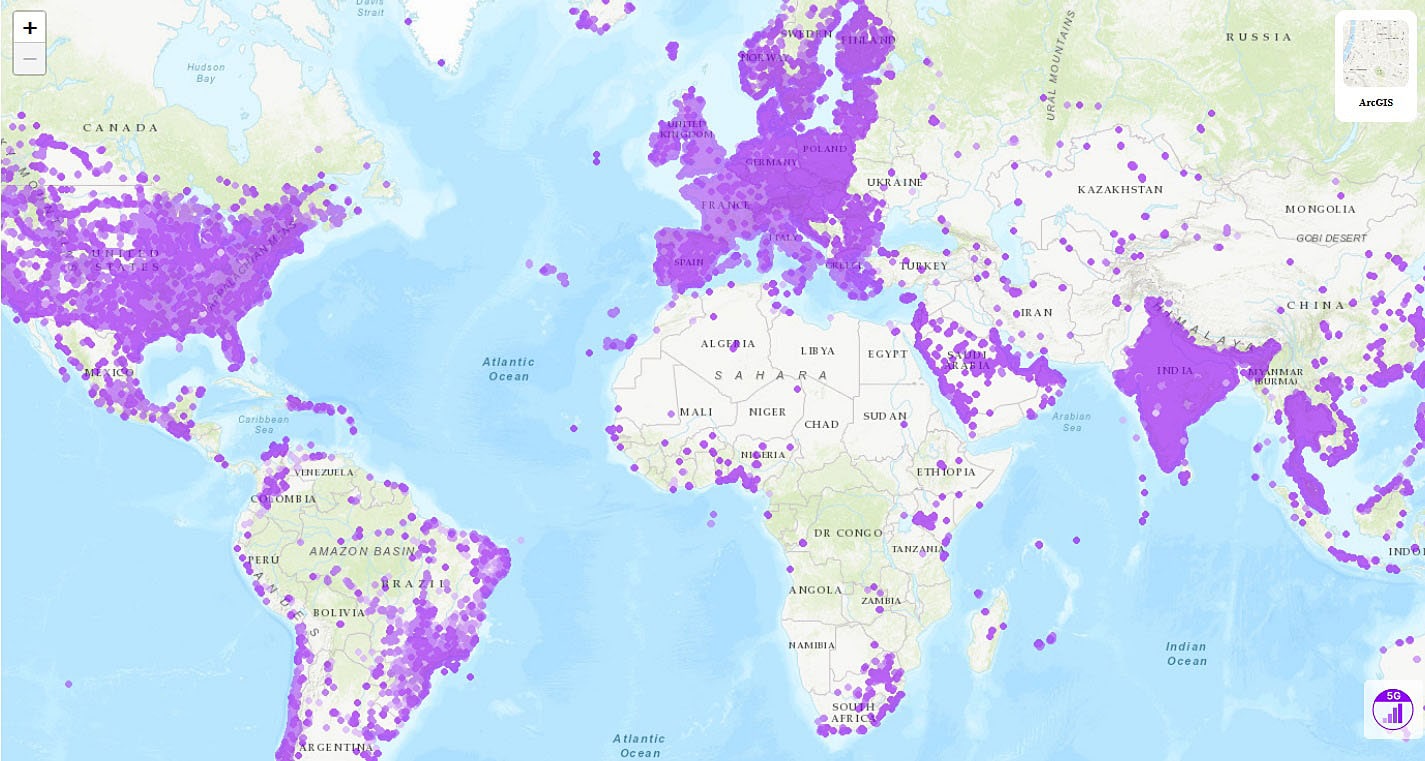The height and width of the screenshot is (761, 1425).
Task: Click the ZAMBIA label
Action: tap(881, 601)
